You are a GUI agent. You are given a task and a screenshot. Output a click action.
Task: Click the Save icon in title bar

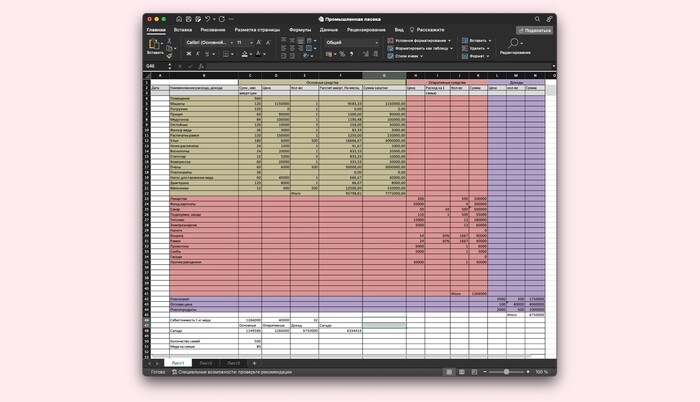pos(188,19)
